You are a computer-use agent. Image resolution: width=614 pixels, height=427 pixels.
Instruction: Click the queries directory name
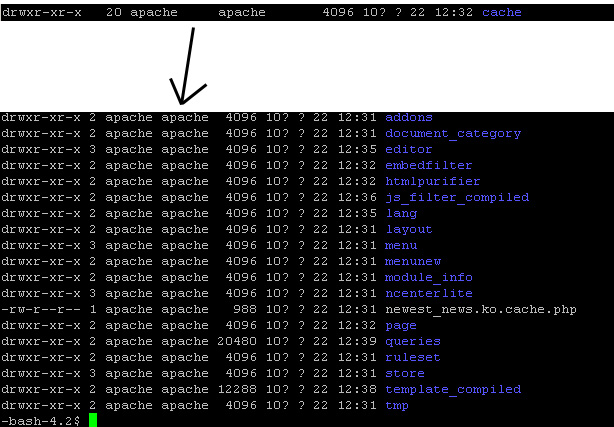(x=412, y=342)
